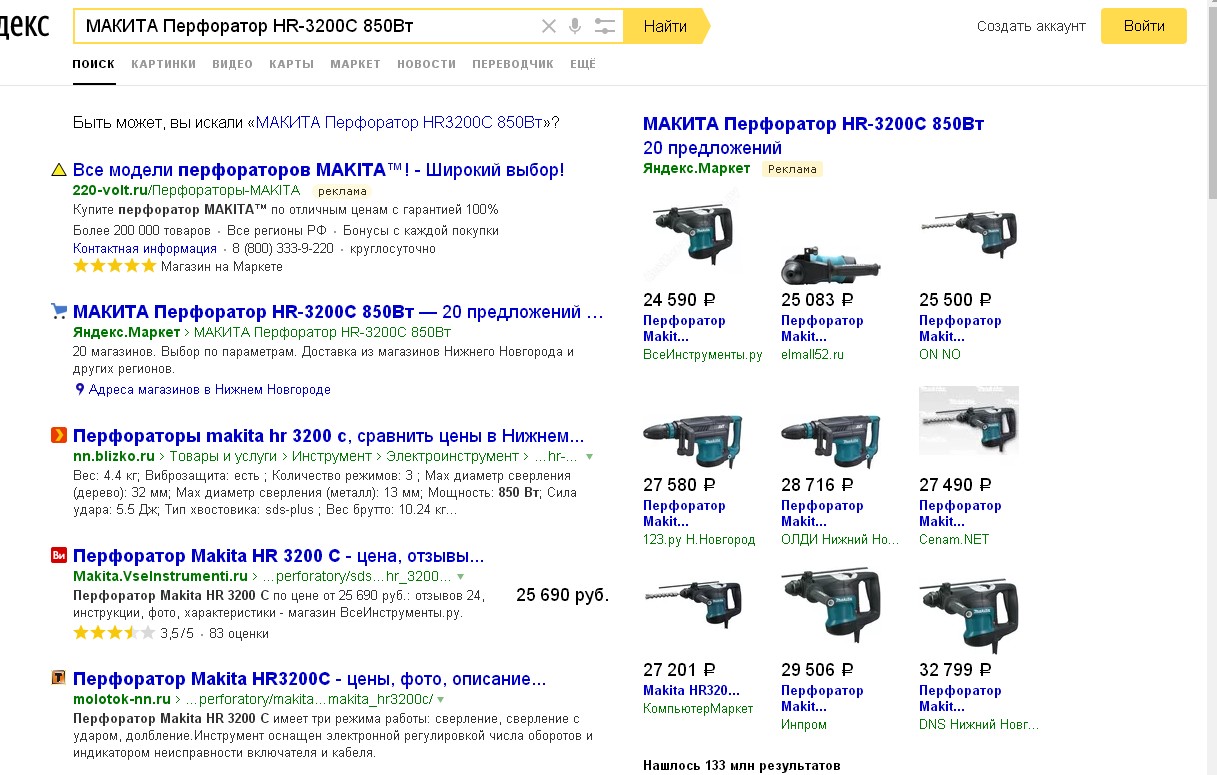This screenshot has width=1217, height=775.
Task: Open Перфораторы makita hr 3200 с blizko result
Action: pos(328,435)
